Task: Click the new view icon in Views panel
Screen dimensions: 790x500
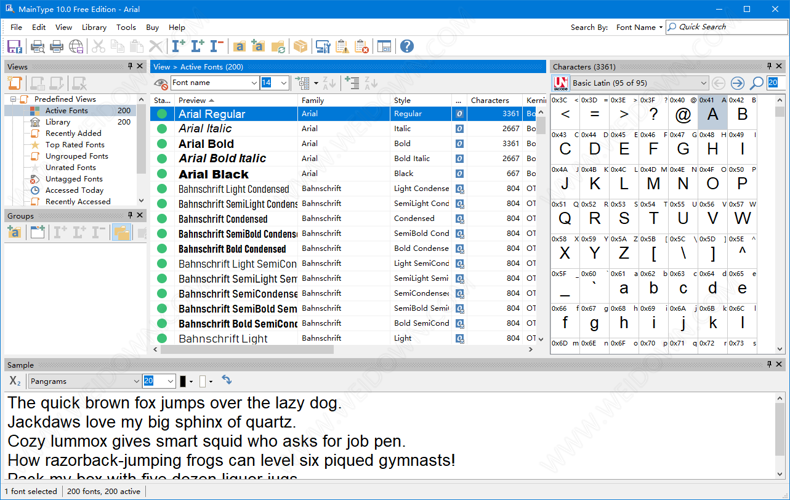Action: (15, 83)
